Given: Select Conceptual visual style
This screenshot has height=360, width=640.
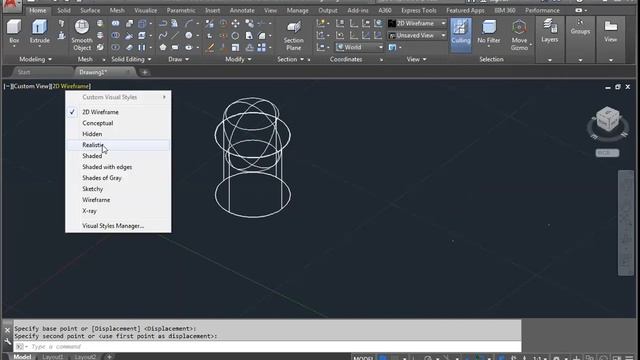Looking at the screenshot, I should tap(118, 123).
